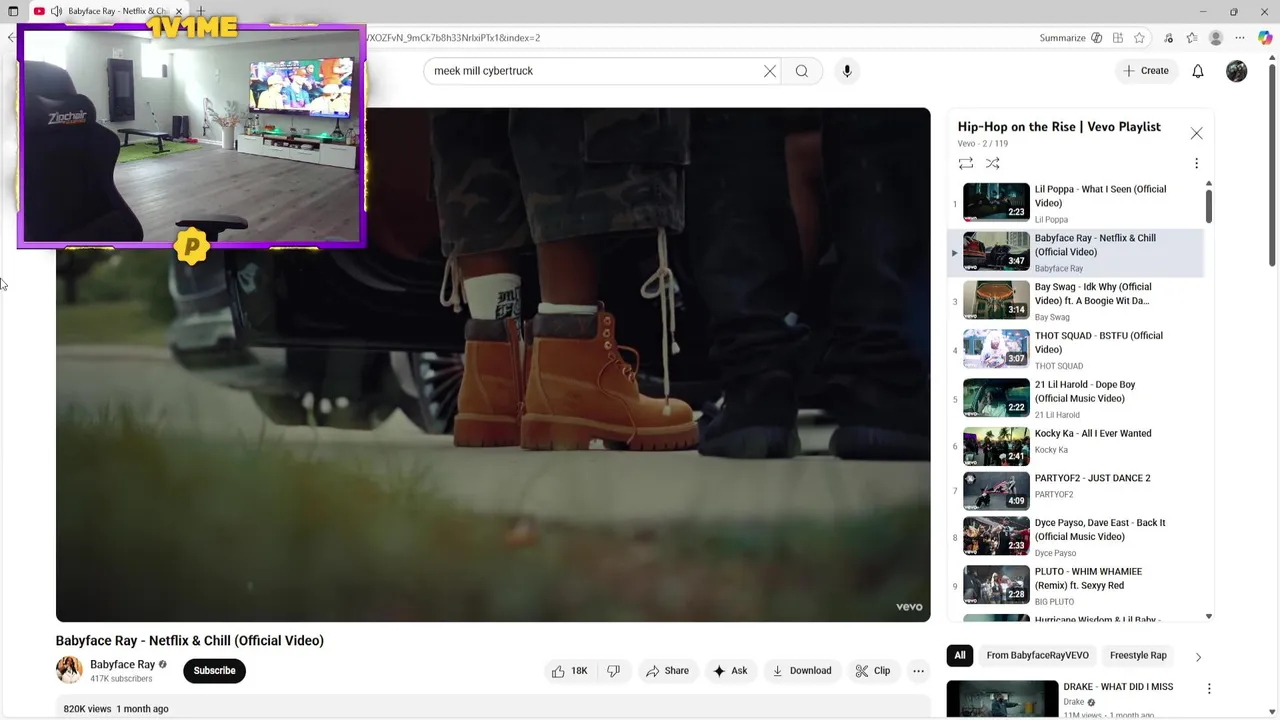Play Kocky Ka - All I Ever Wanted
Screen dimensions: 1280x720
(x=1078, y=446)
